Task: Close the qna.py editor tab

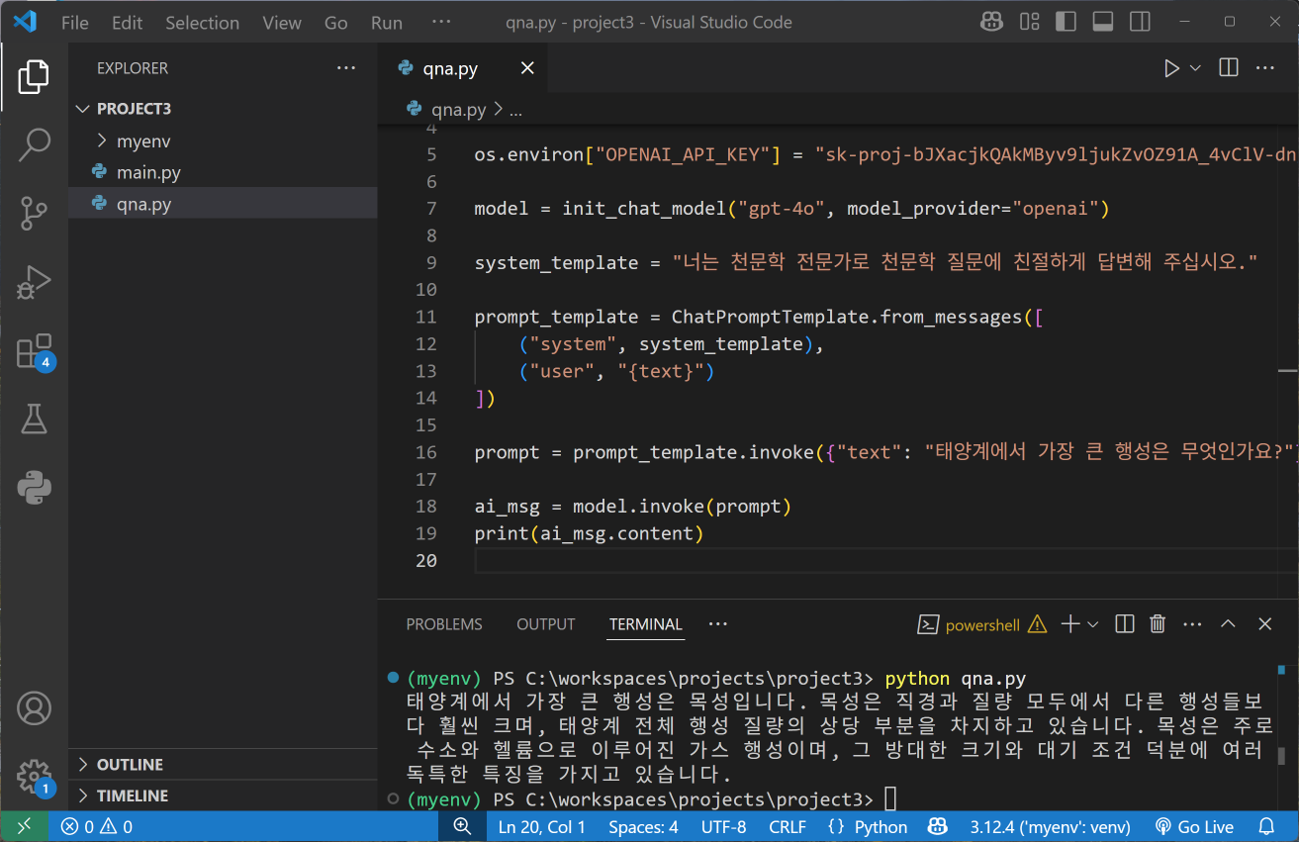Action: pyautogui.click(x=527, y=68)
